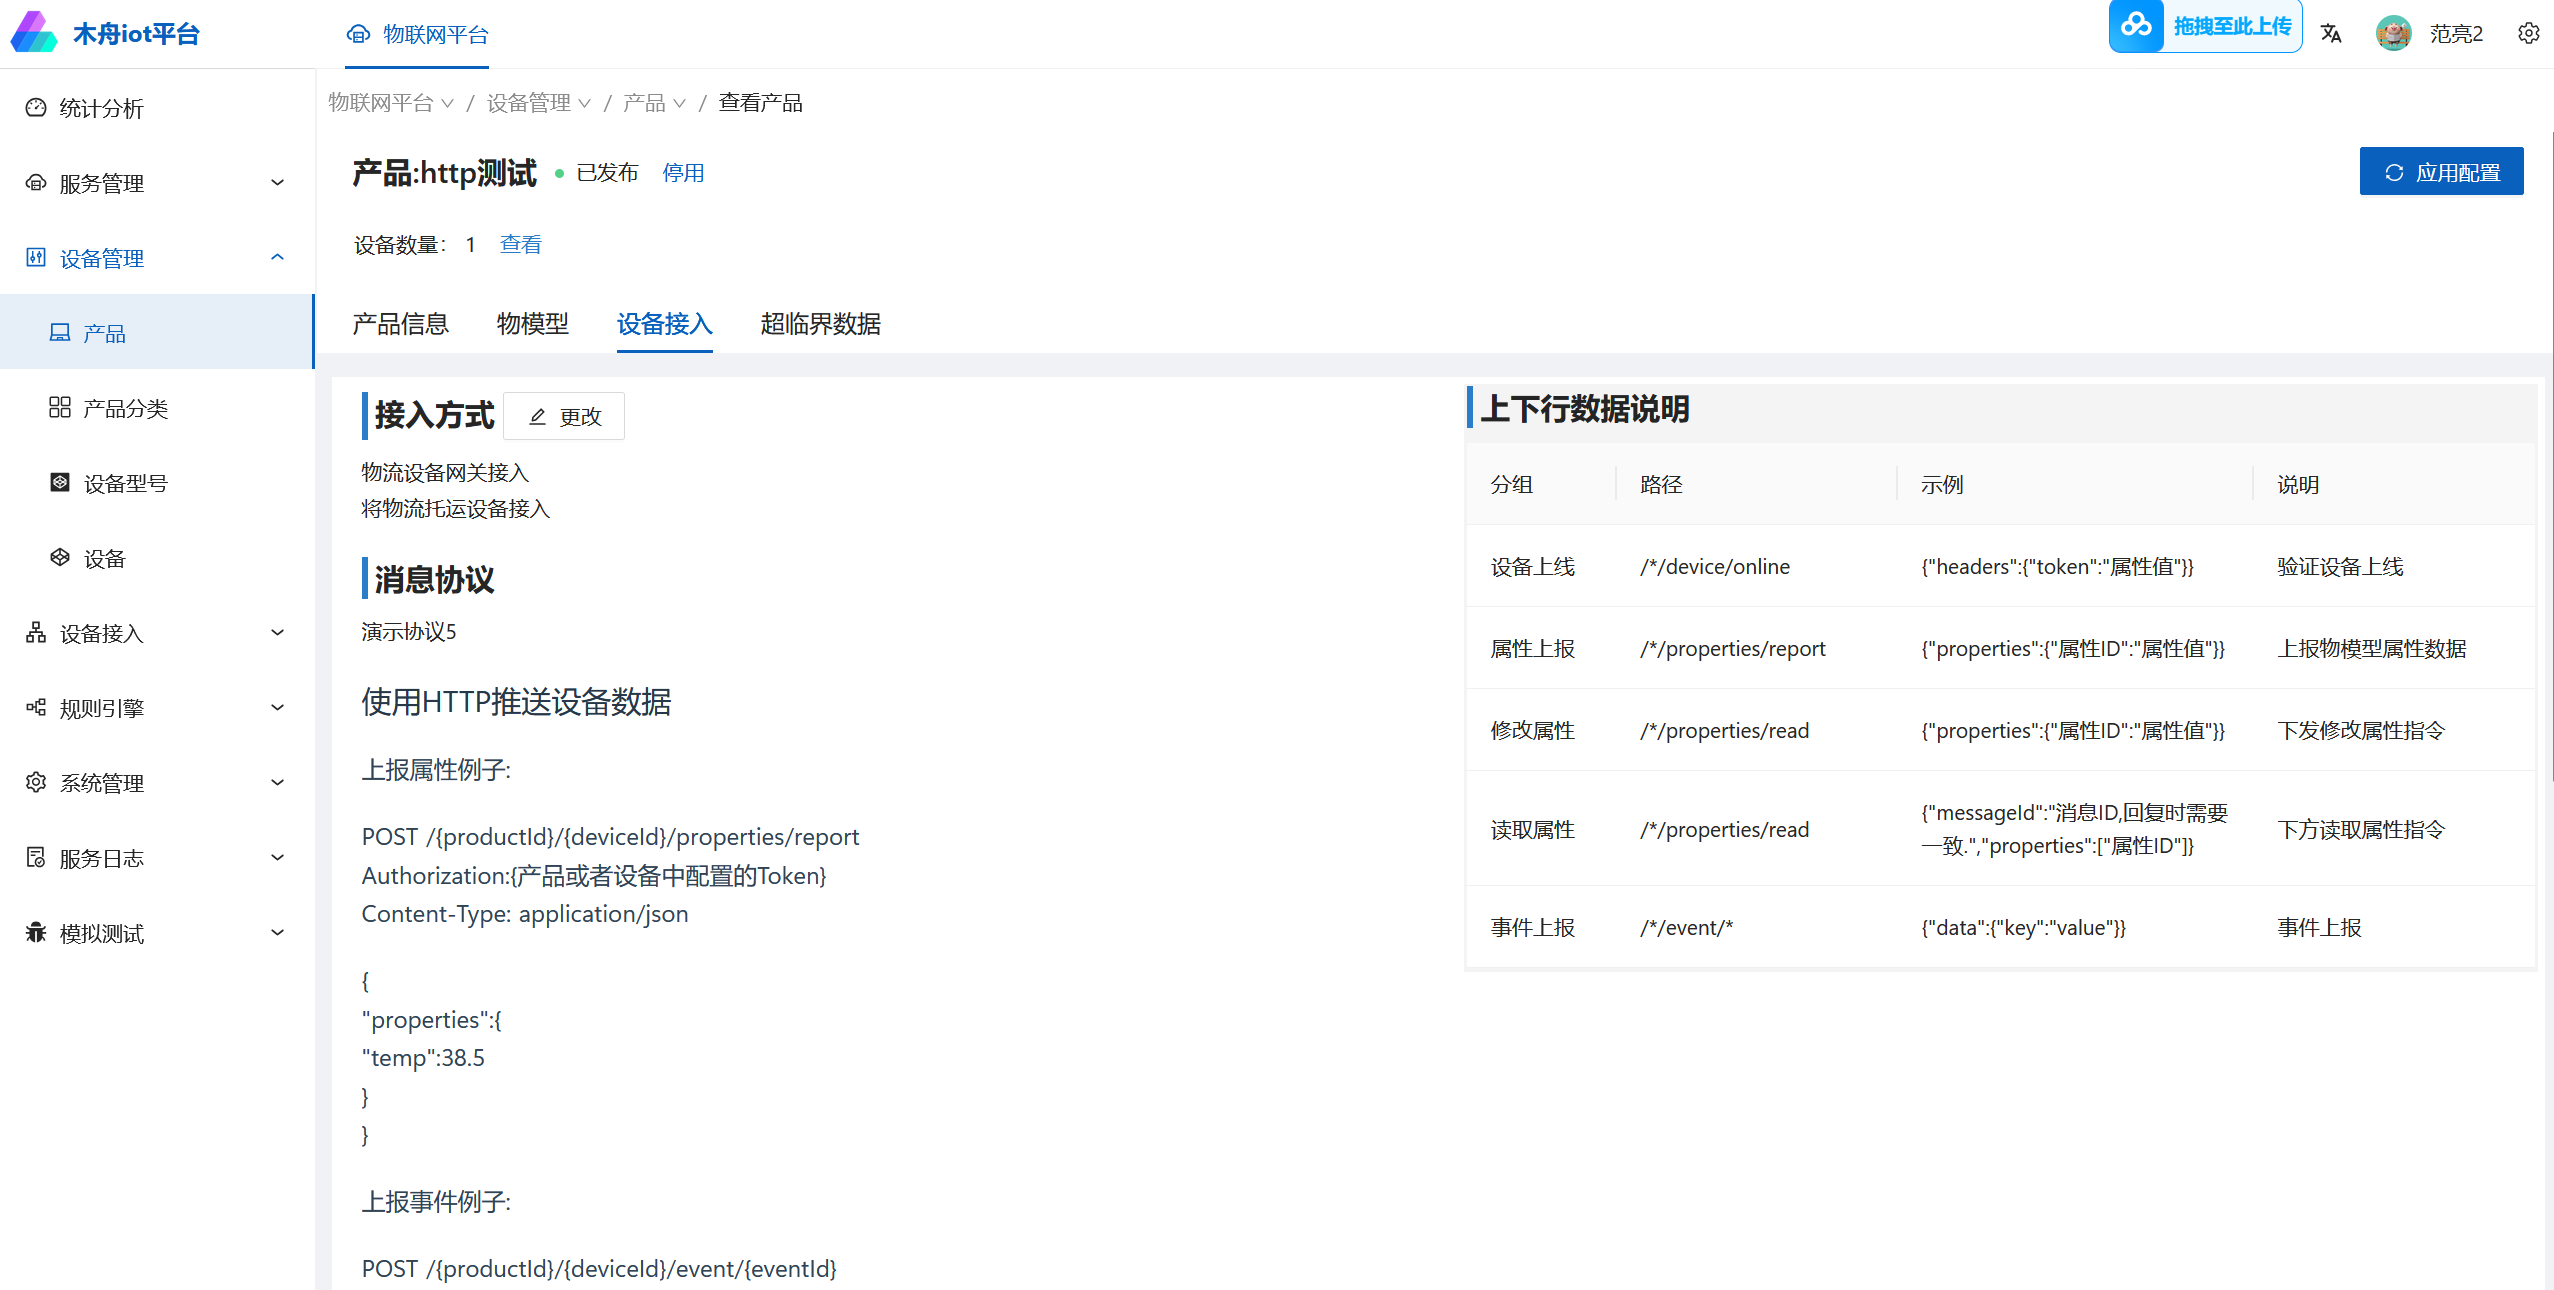Click 查看 link beside device count

click(520, 244)
